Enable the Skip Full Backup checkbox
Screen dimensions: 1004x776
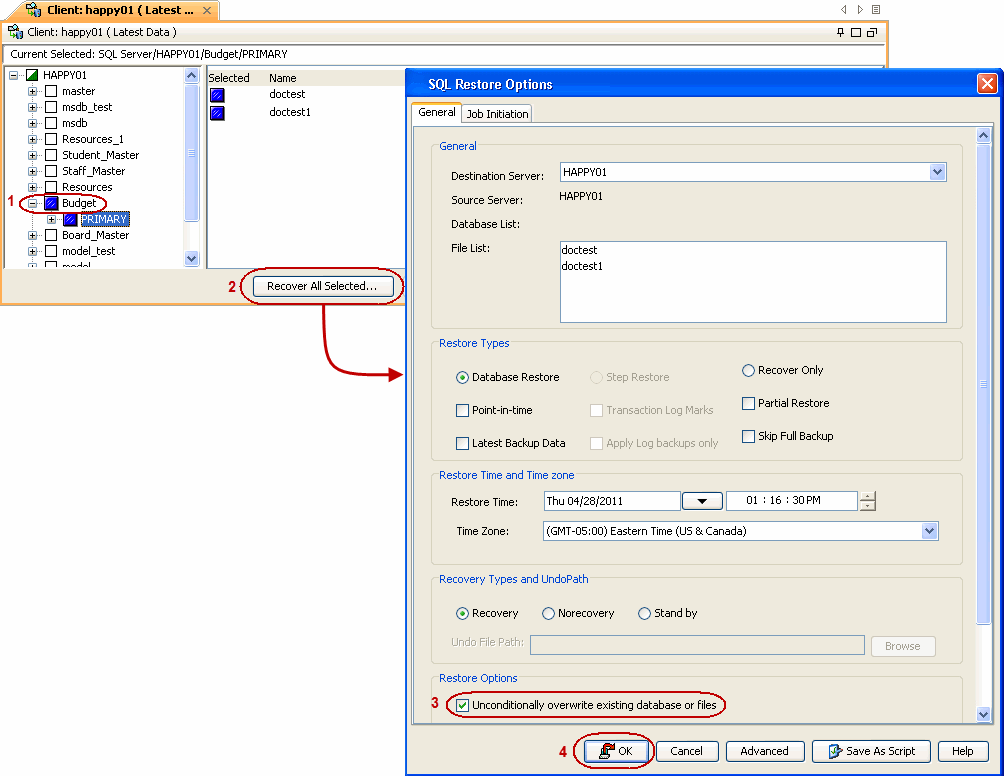(748, 436)
